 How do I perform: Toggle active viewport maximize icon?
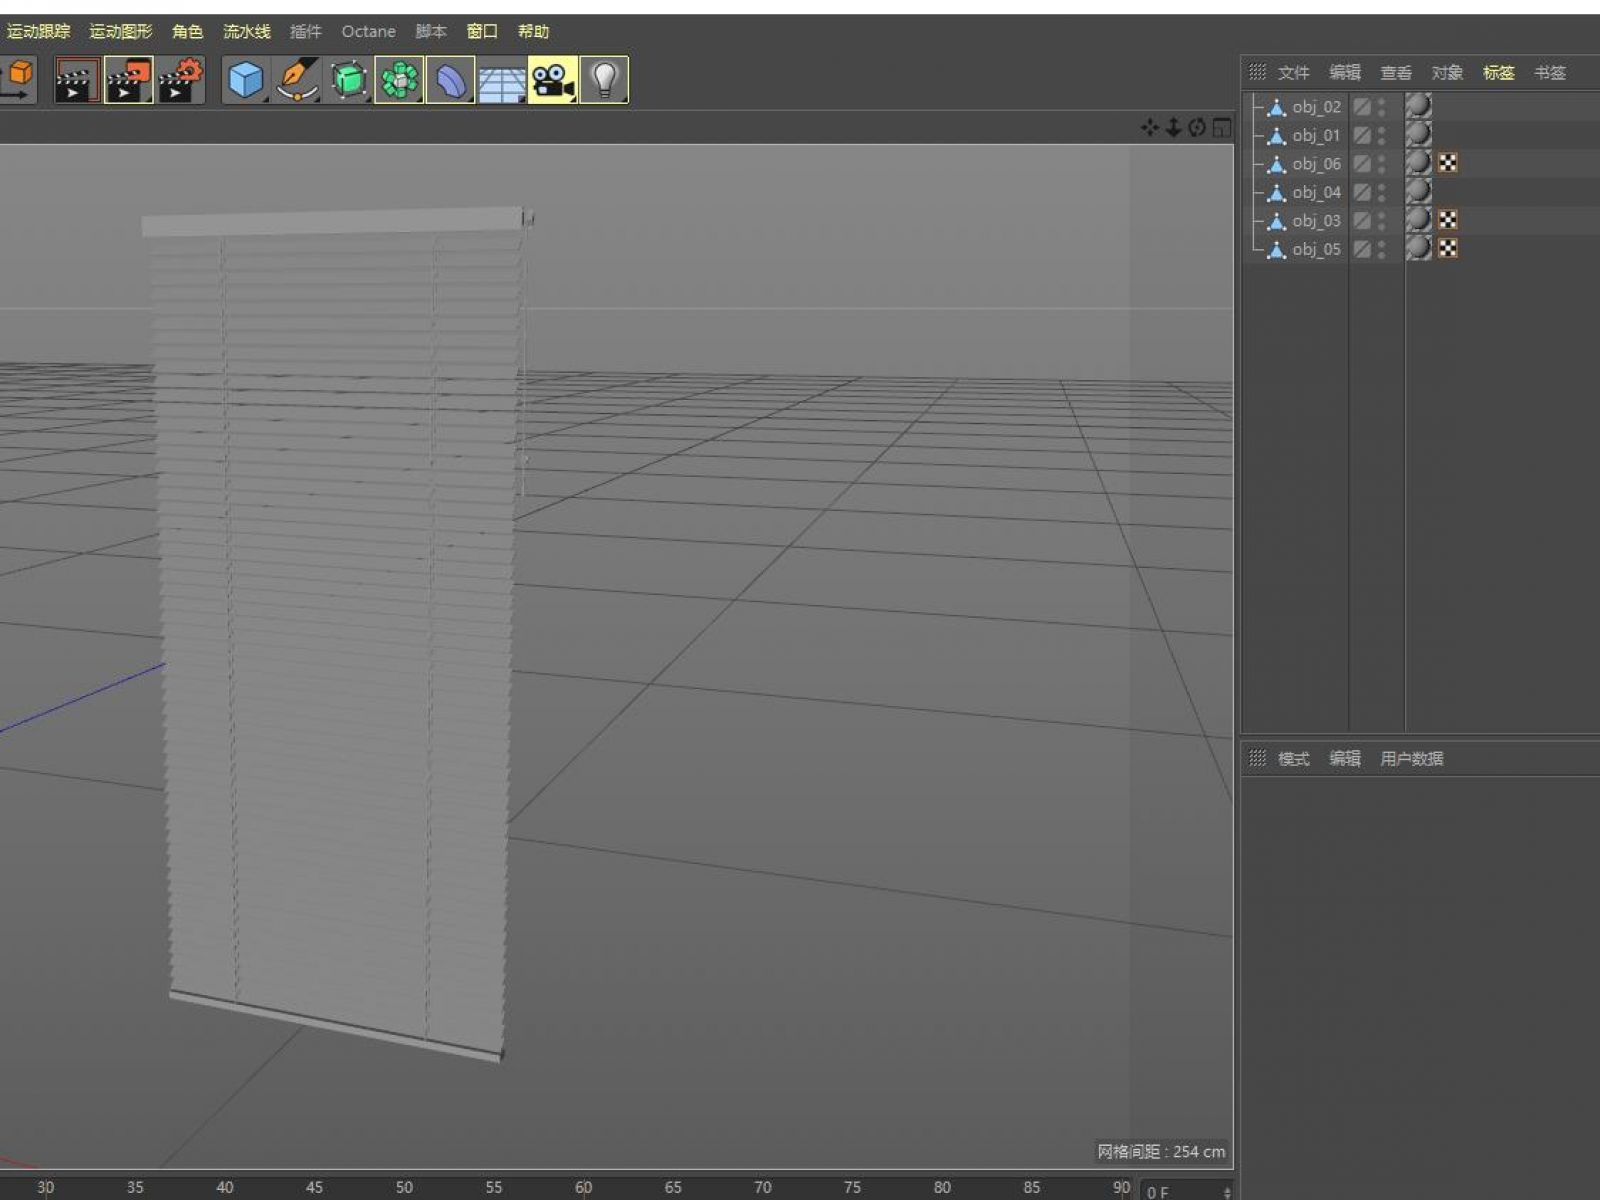[x=1222, y=128]
